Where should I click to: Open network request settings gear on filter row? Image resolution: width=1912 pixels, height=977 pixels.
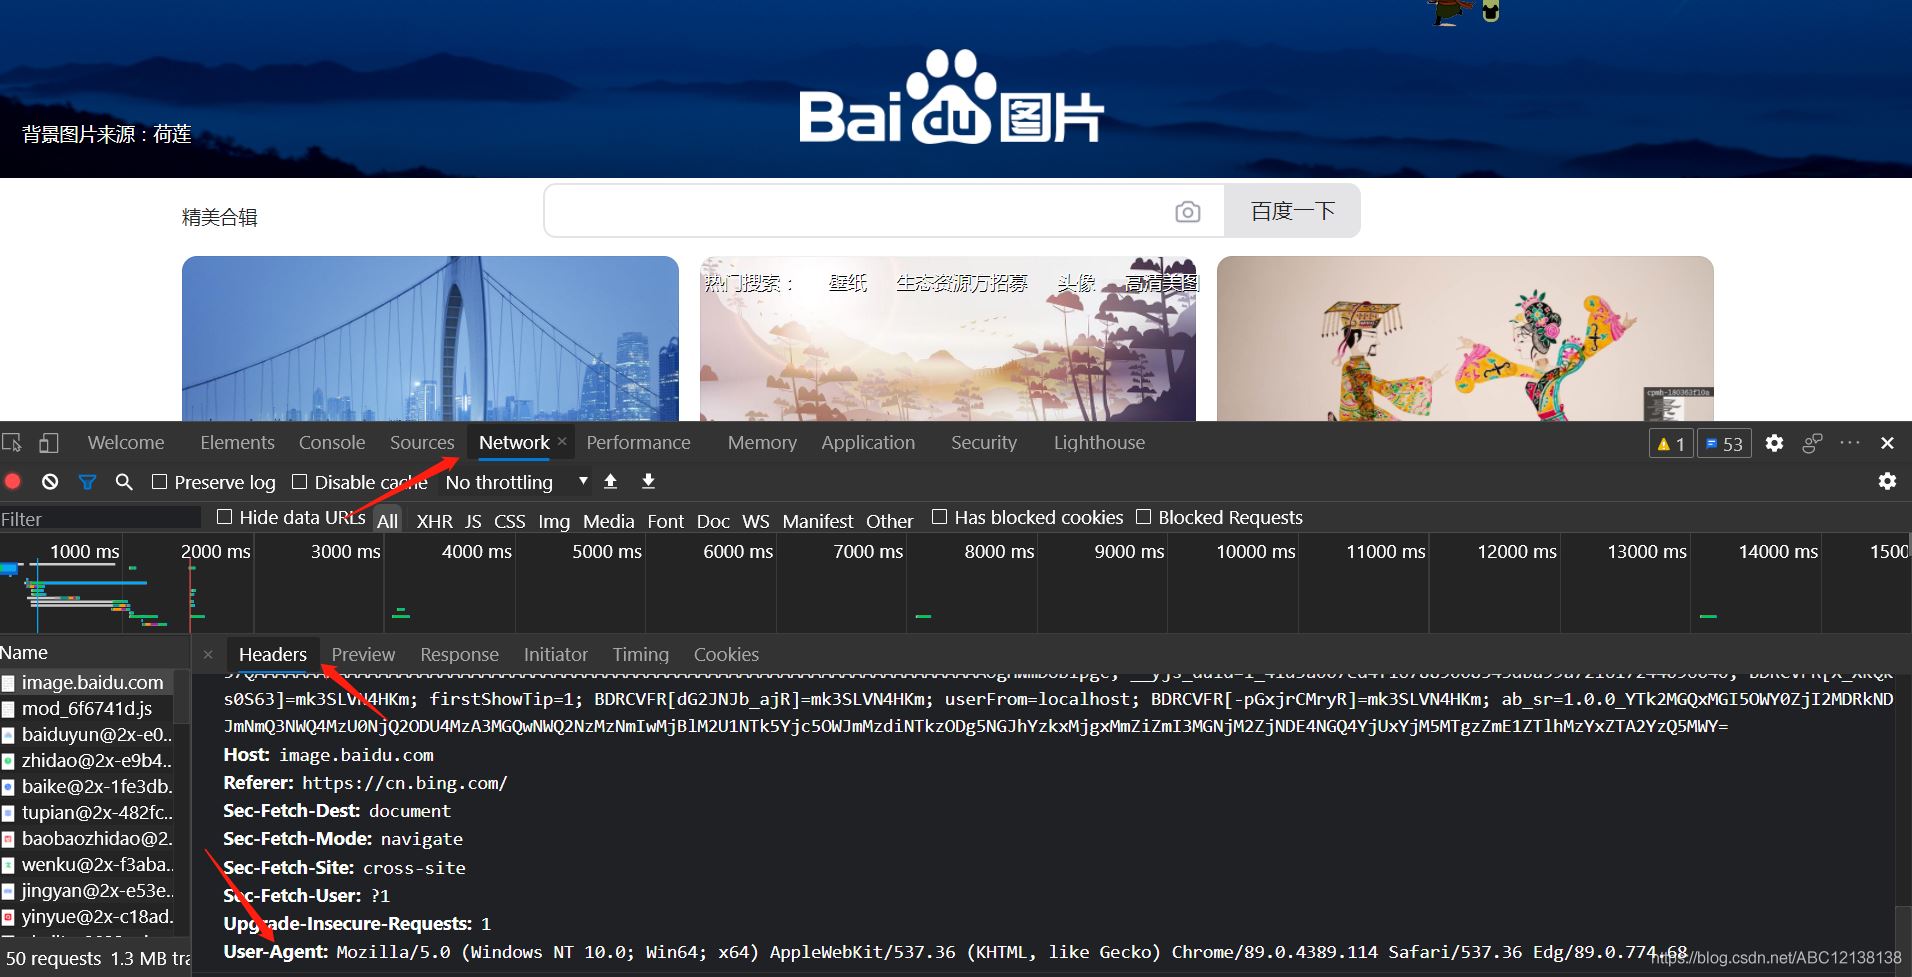pos(1888,481)
